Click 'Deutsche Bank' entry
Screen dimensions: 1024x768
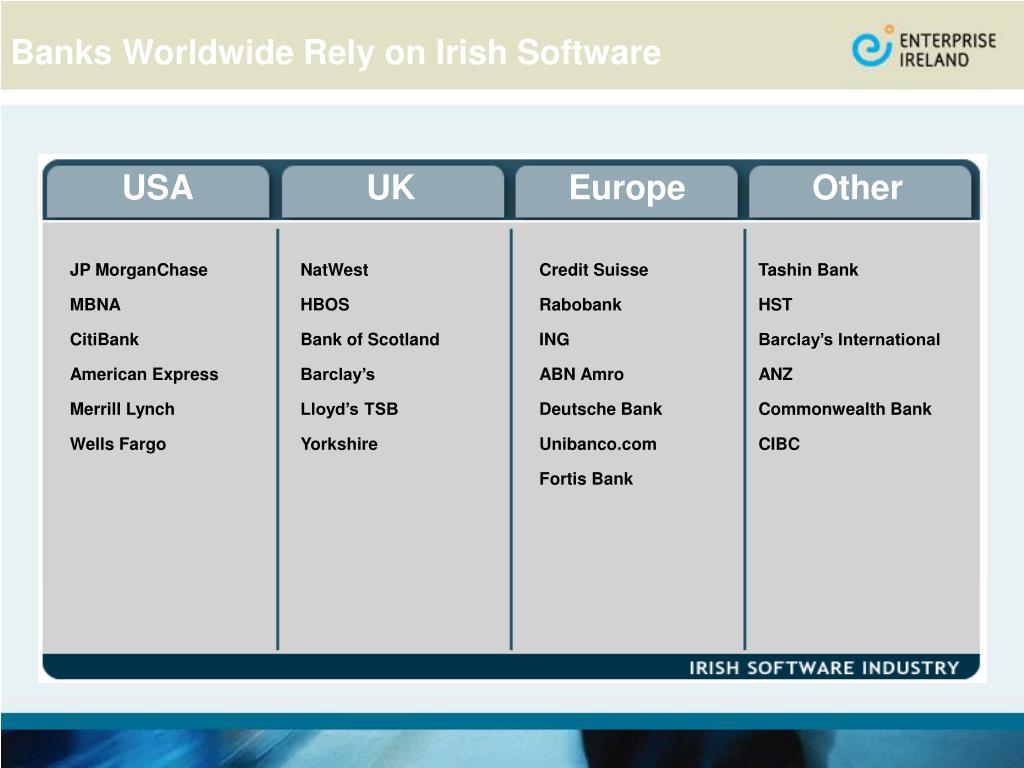coord(601,409)
